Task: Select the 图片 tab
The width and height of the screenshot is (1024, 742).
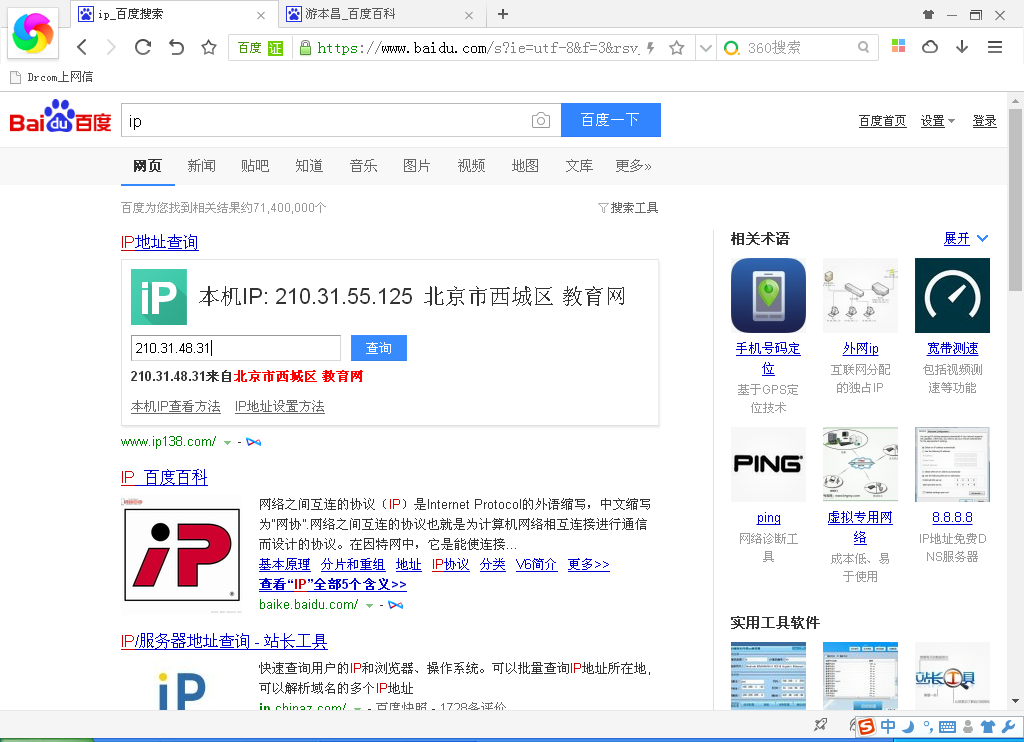Action: pyautogui.click(x=417, y=166)
